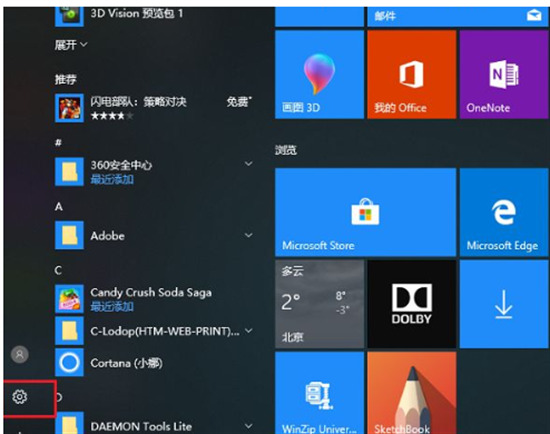550x434 pixels.
Task: Click the DAEMON Tools Lite folder icon
Action: [x=69, y=423]
